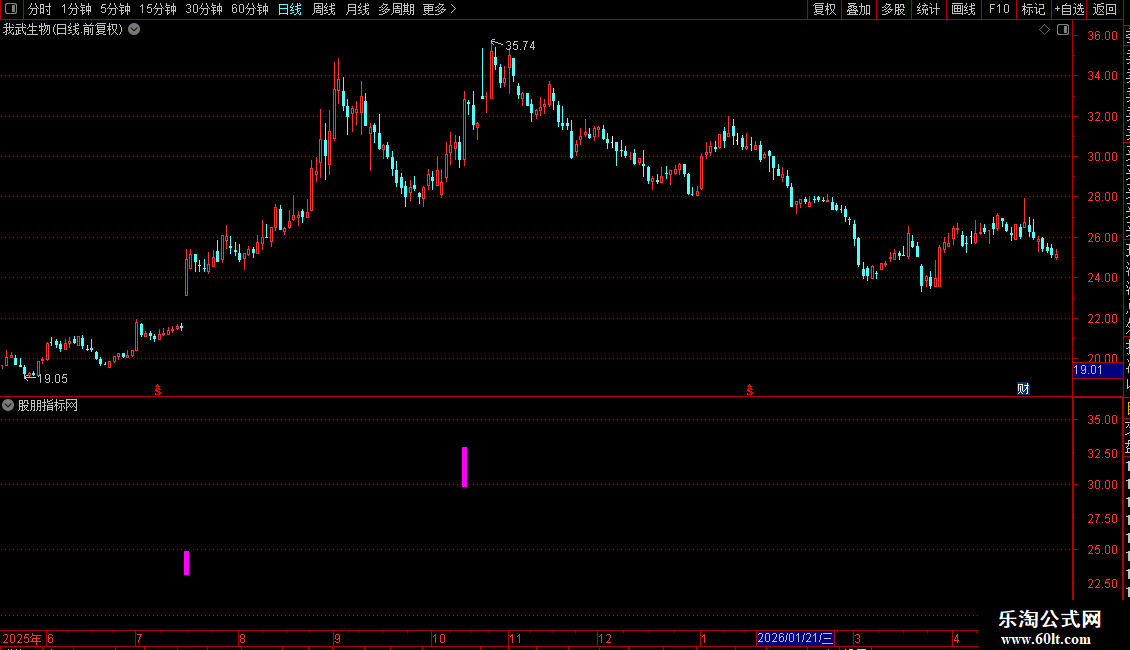Click the 2025年 year label on timeline
This screenshot has height=650, width=1130.
22,638
